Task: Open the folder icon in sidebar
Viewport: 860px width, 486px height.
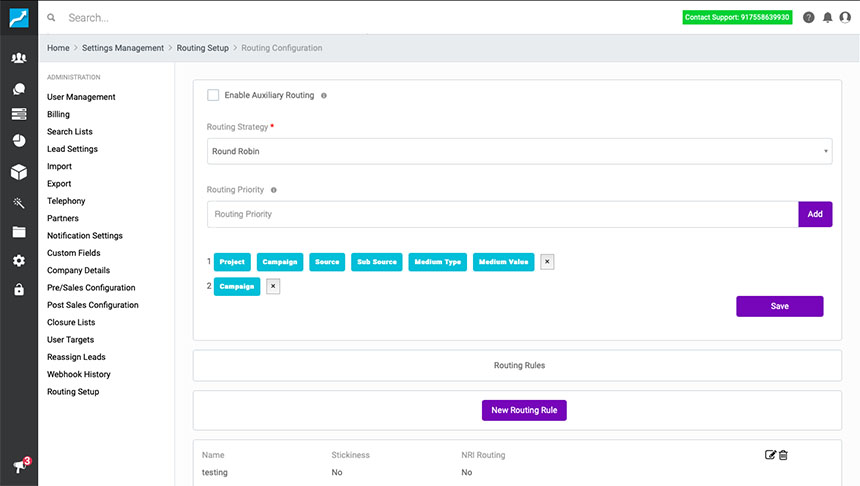Action: (x=19, y=232)
